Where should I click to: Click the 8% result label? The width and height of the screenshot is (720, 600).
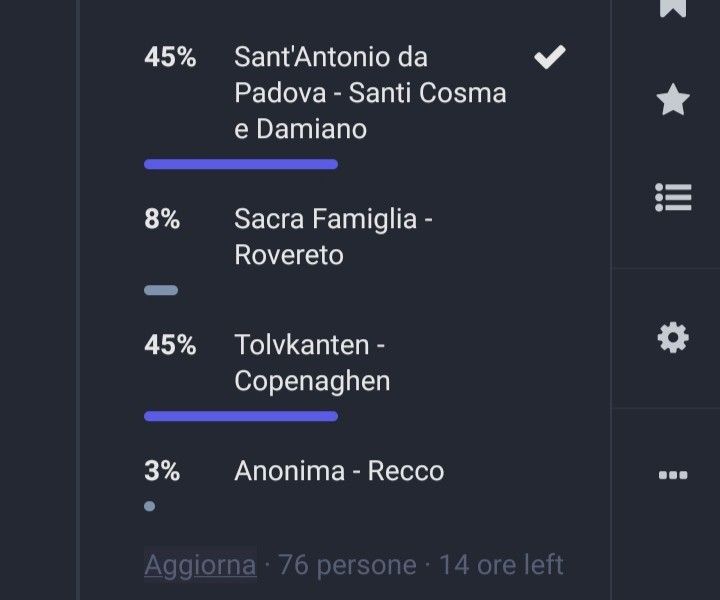162,219
